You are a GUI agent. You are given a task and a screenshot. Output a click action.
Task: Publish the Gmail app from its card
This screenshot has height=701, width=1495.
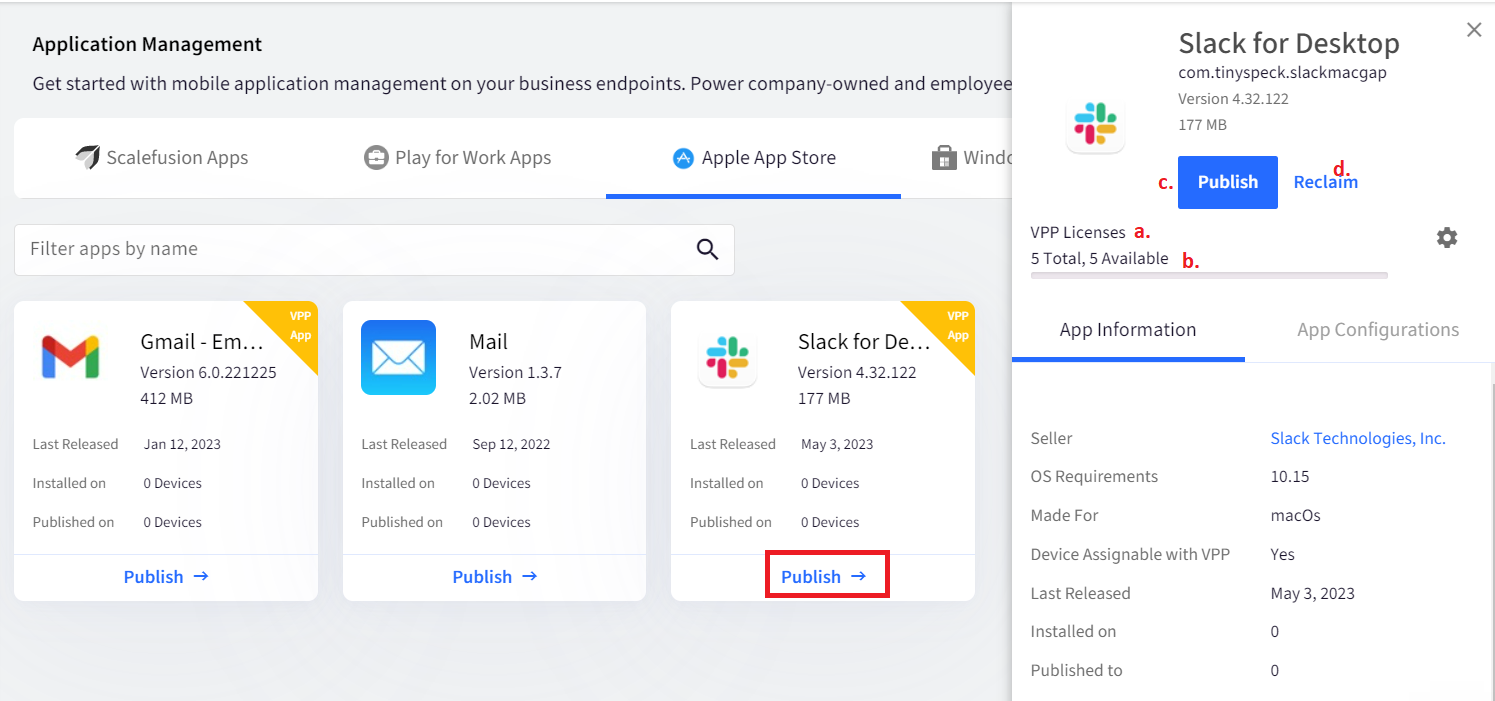pos(166,577)
